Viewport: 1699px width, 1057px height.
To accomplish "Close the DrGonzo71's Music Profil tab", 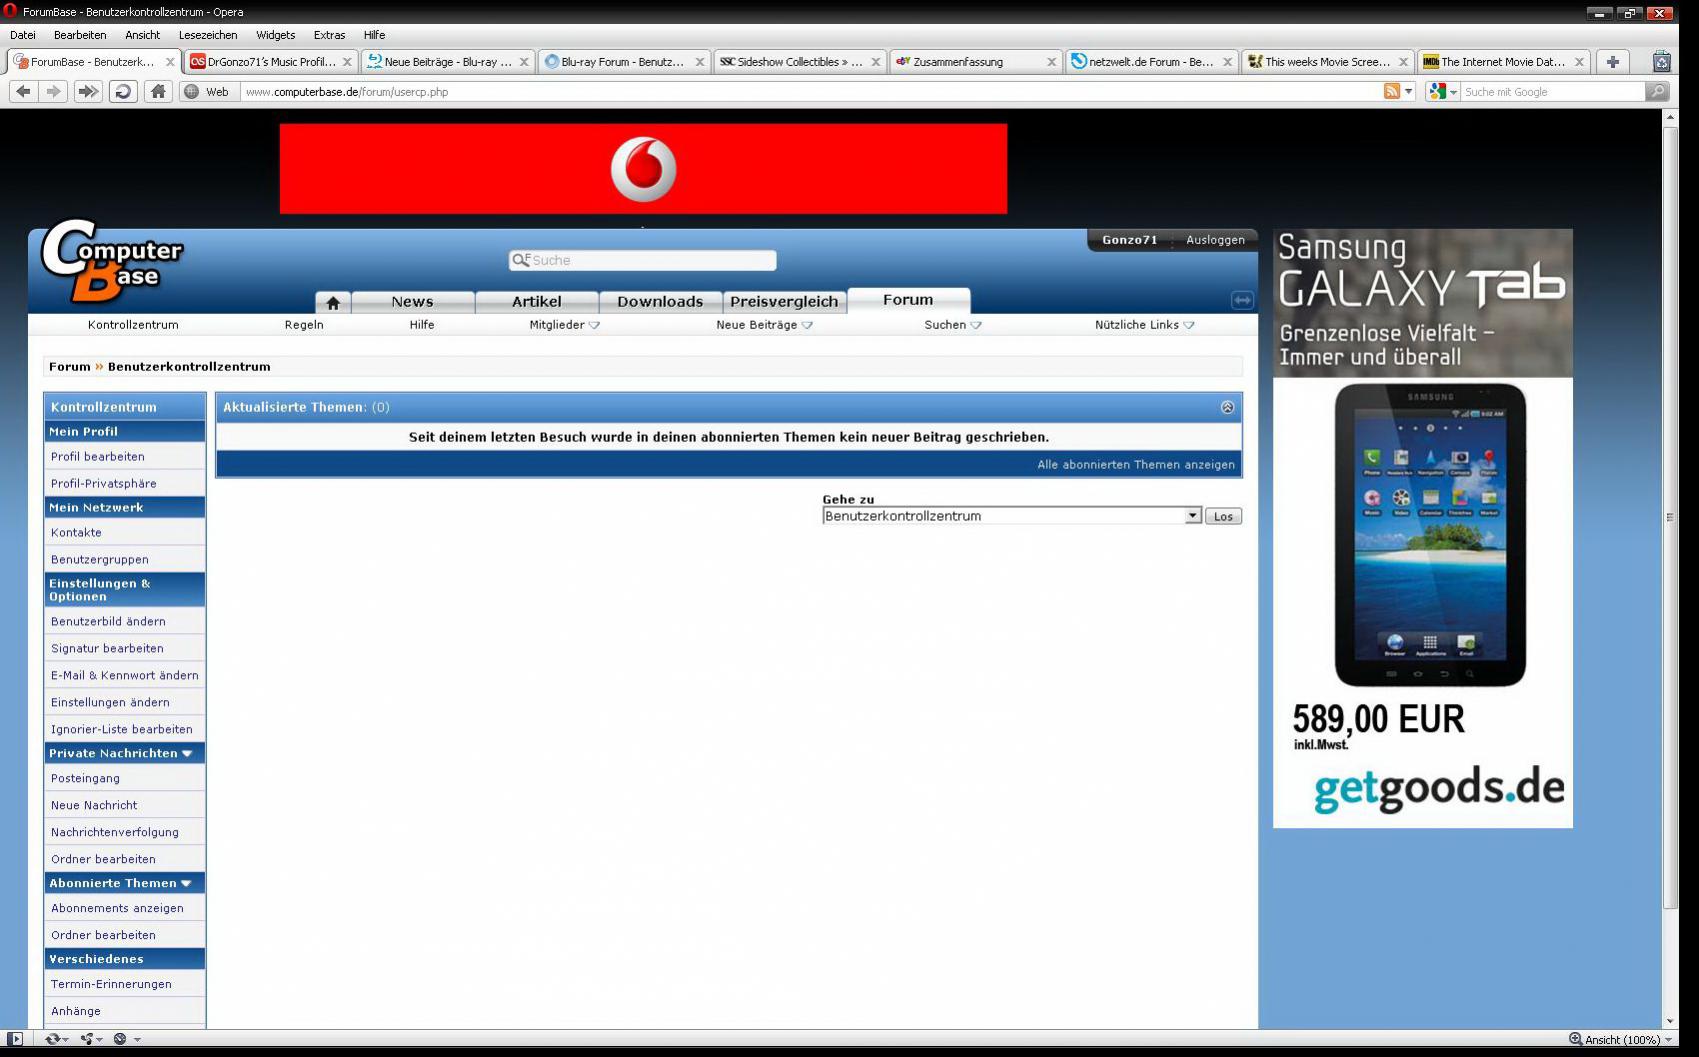I will [x=347, y=62].
